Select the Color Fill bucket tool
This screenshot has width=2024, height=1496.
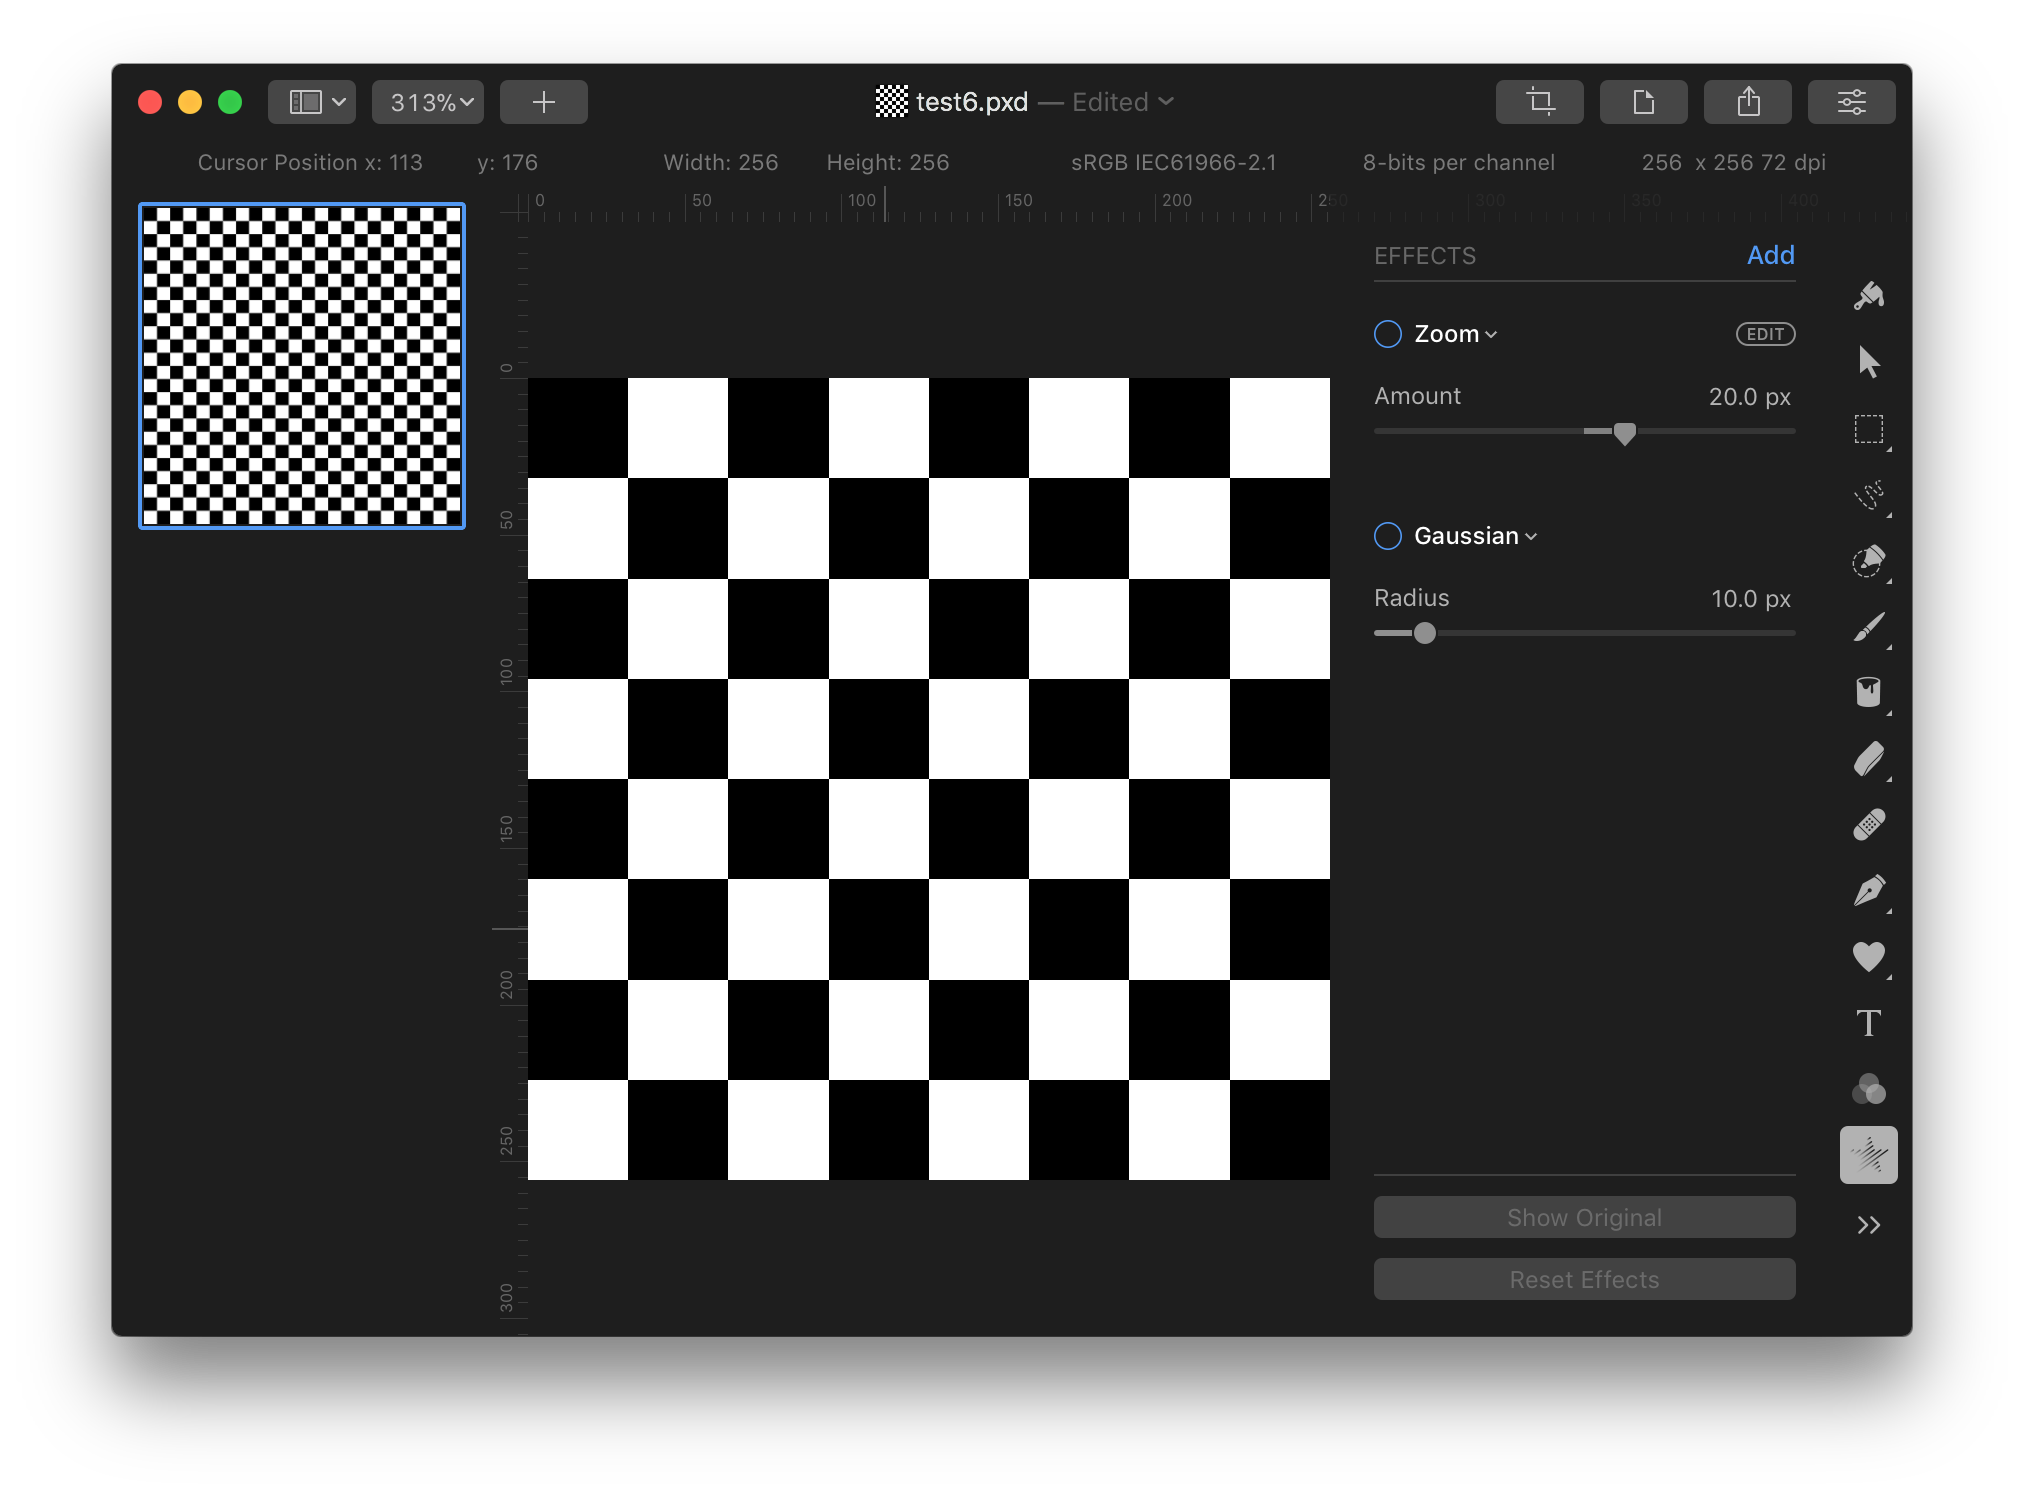(x=1868, y=692)
